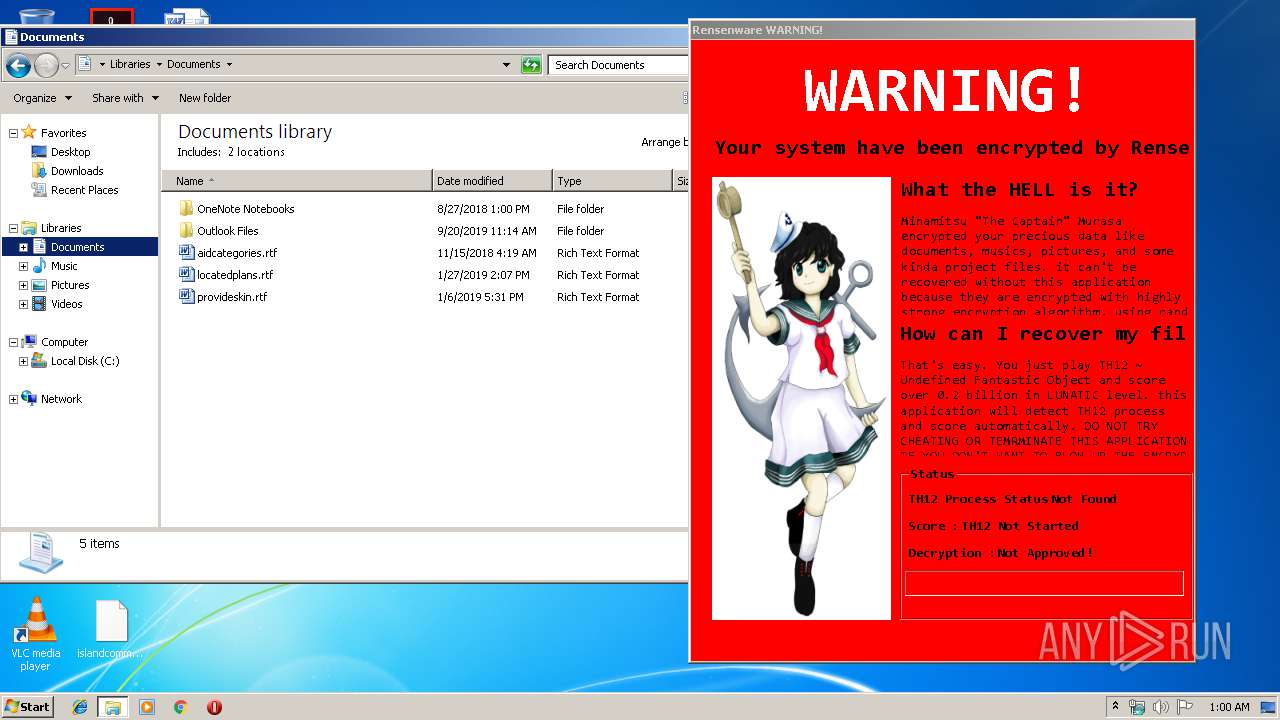The image size is (1280, 720).
Task: Collapse the Favorites group
Action: pos(13,133)
